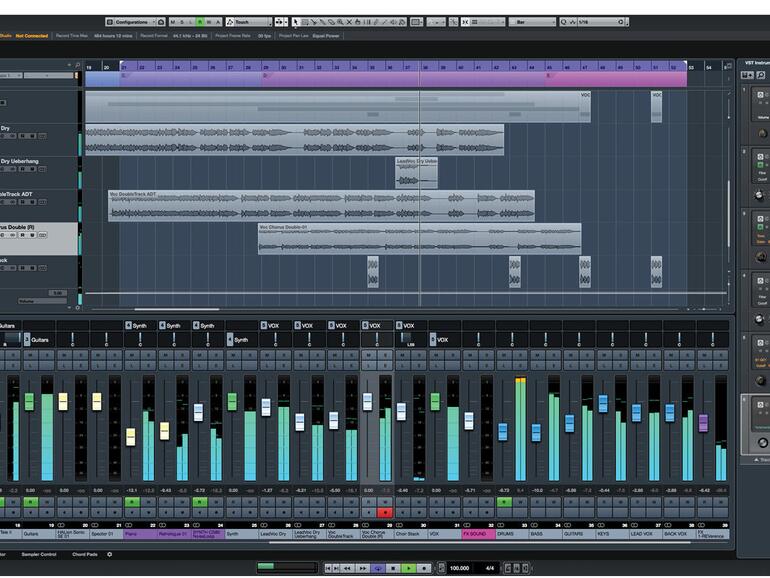Open the Synth routing on Synth channel
This screenshot has width=770, height=578.
click(x=242, y=339)
